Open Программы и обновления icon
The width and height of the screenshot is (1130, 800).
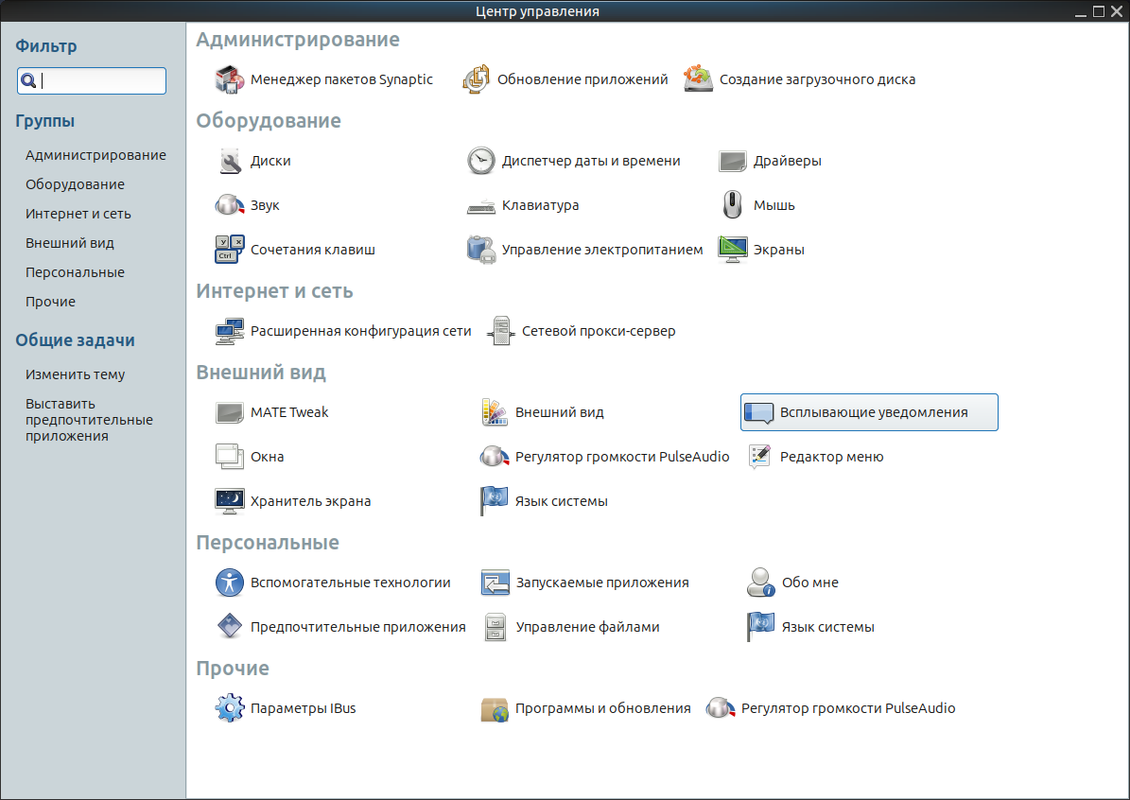[494, 708]
